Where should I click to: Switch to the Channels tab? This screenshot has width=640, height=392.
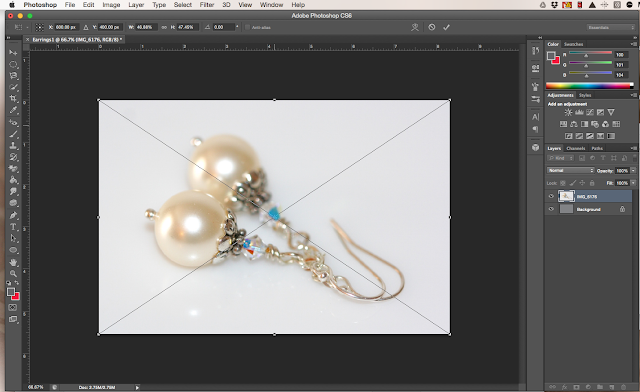pyautogui.click(x=576, y=148)
